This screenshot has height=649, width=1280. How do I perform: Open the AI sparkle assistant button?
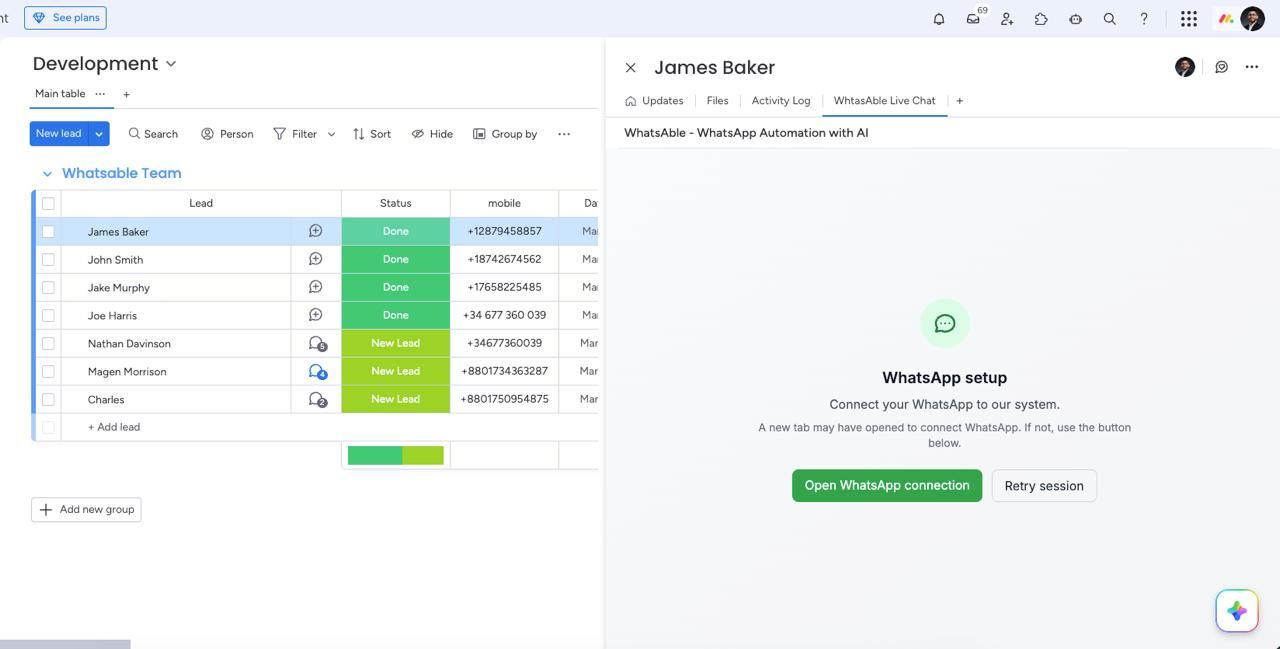click(1237, 610)
